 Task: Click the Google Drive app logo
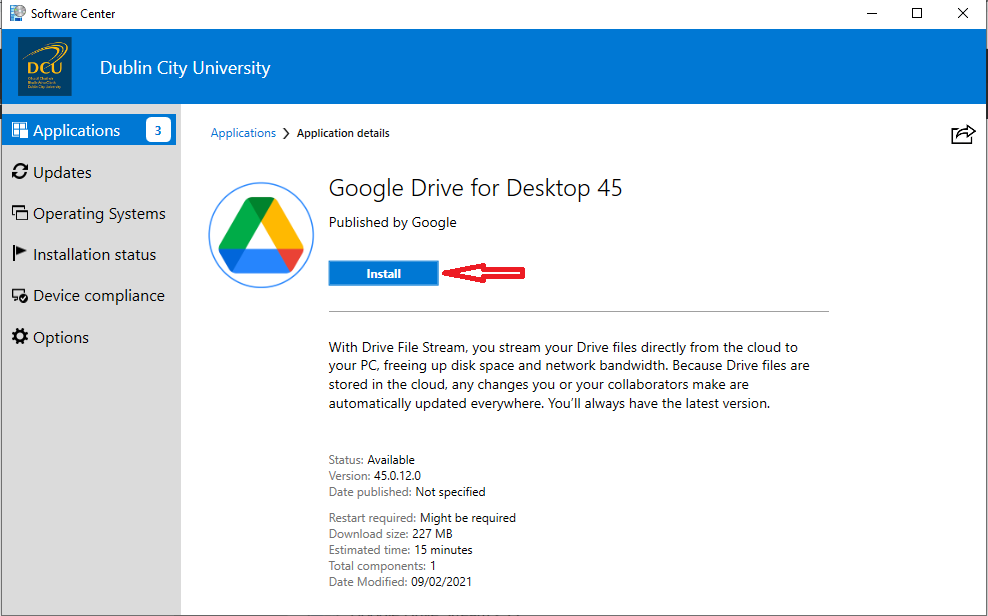coord(261,235)
